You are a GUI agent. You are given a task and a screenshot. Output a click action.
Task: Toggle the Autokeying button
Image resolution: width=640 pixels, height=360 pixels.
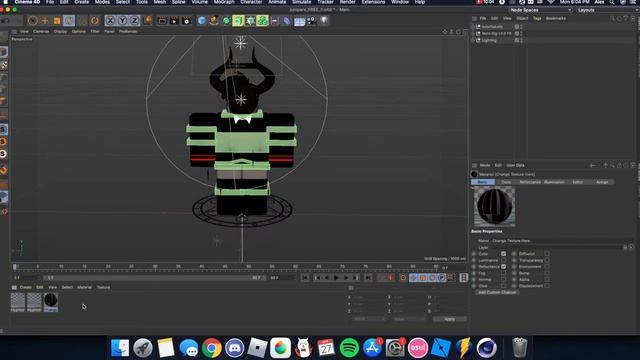[x=403, y=278]
